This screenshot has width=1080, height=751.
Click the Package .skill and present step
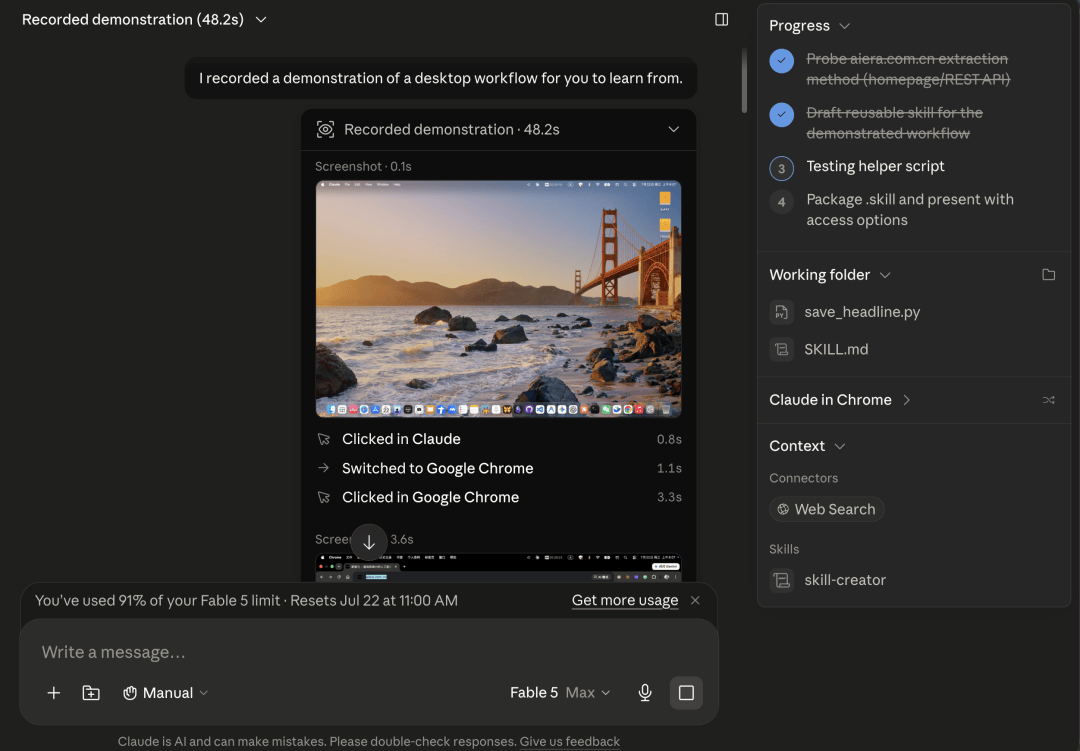click(x=910, y=209)
